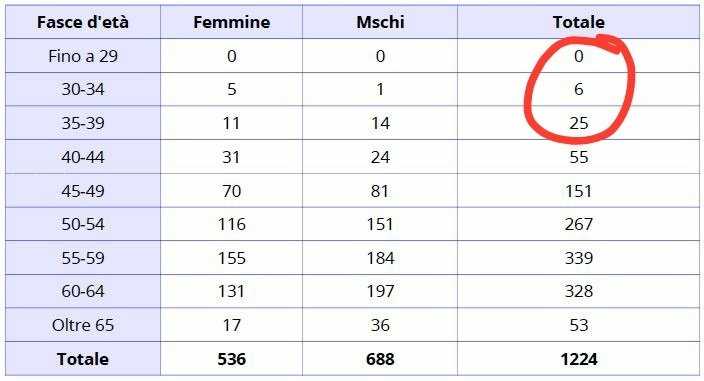Click the circled total value 25
Image resolution: width=704 pixels, height=381 pixels.
[x=578, y=123]
